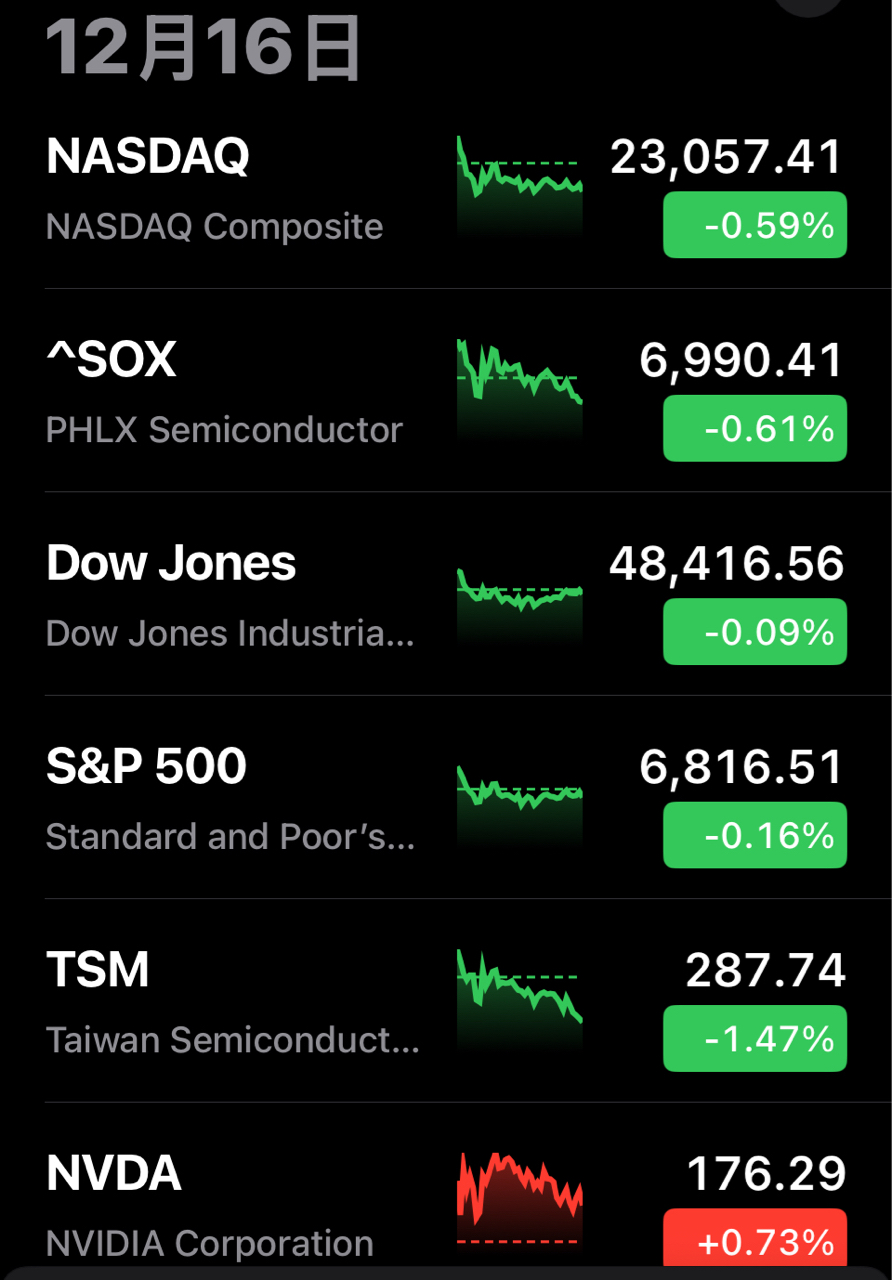Toggle the NVDA +0.73% red badge

(x=755, y=1242)
